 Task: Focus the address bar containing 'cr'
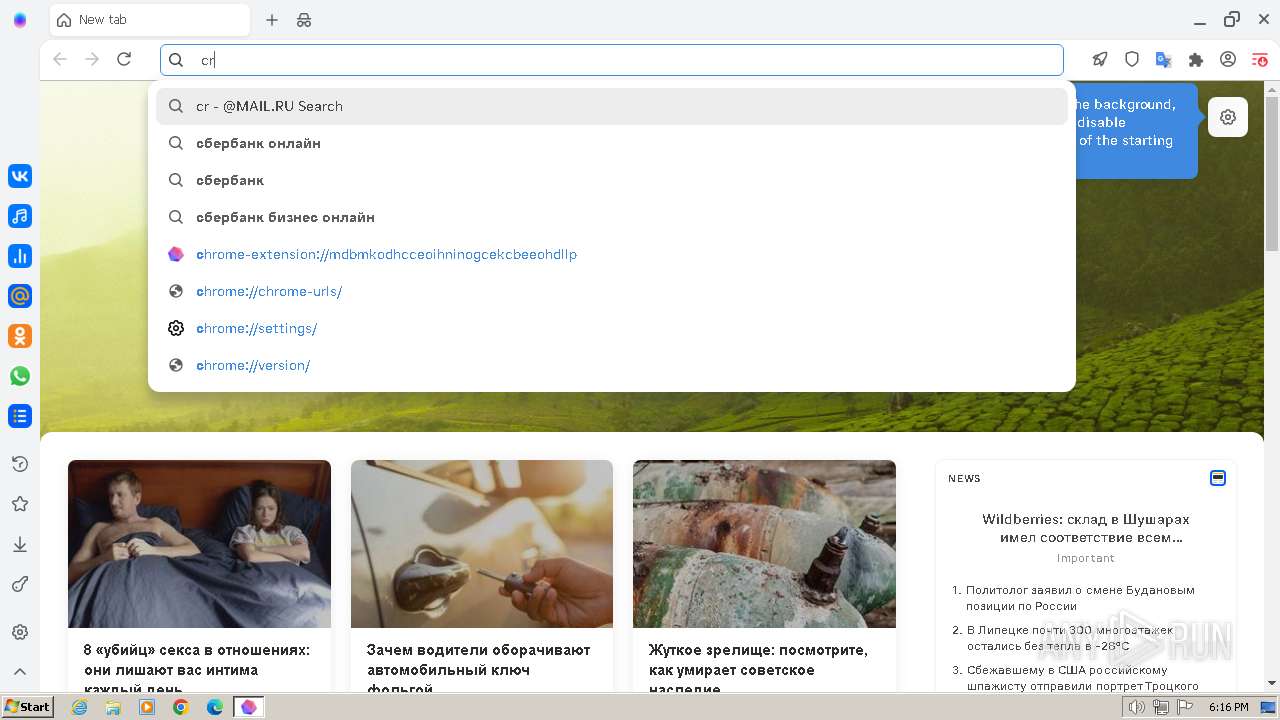[x=612, y=60]
